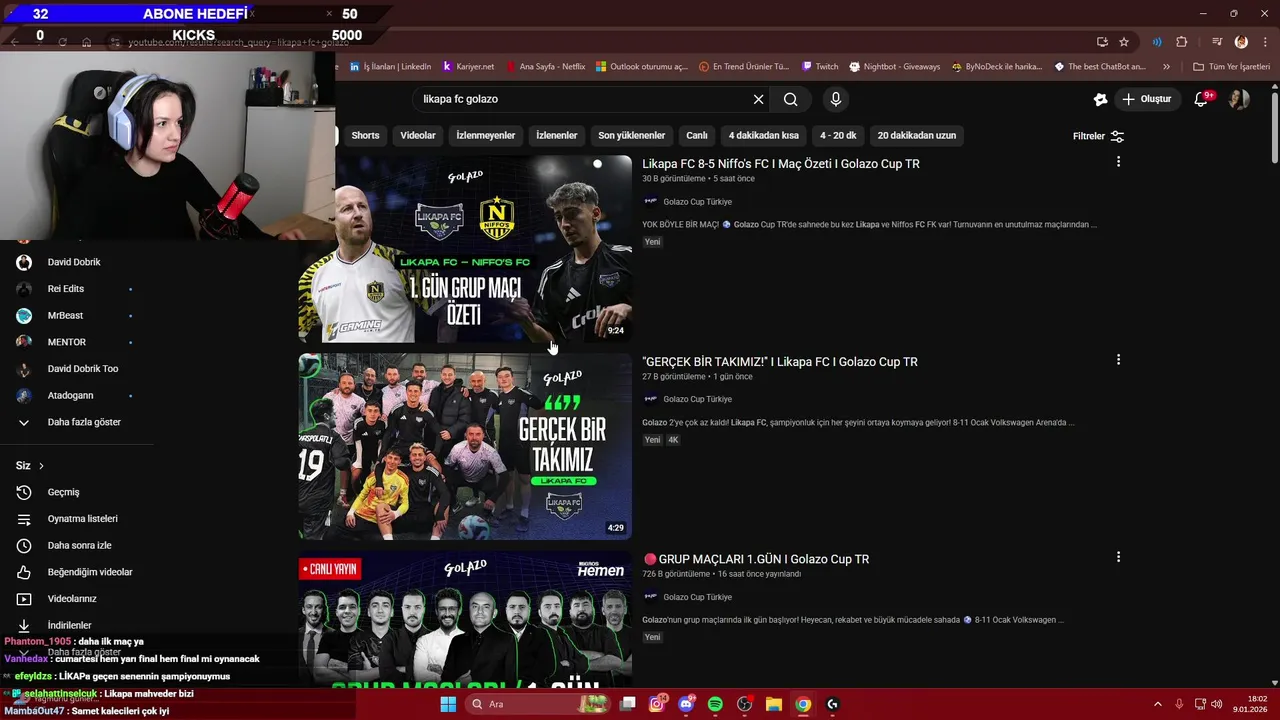Click the volume icon in system tray

click(1217, 704)
